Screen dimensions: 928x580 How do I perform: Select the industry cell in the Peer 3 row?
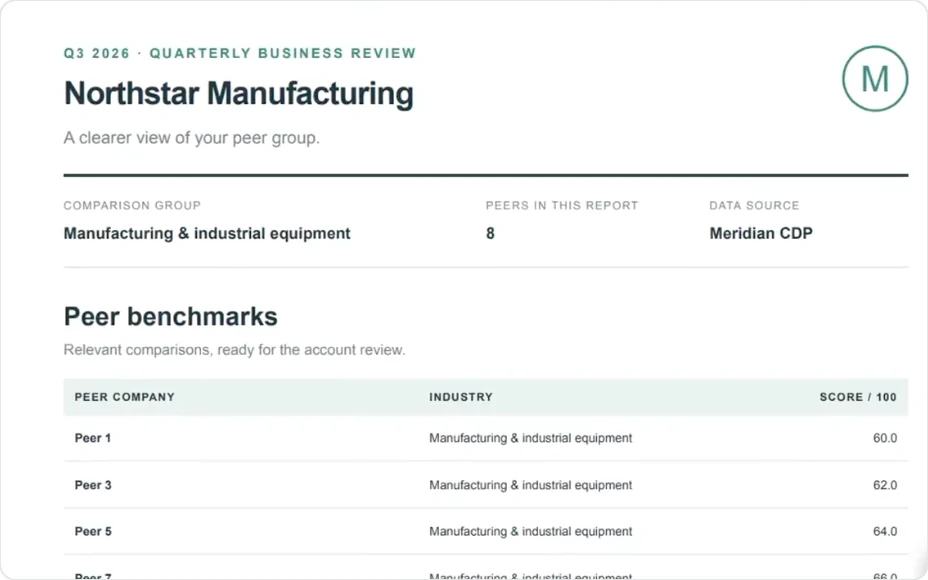(x=531, y=485)
